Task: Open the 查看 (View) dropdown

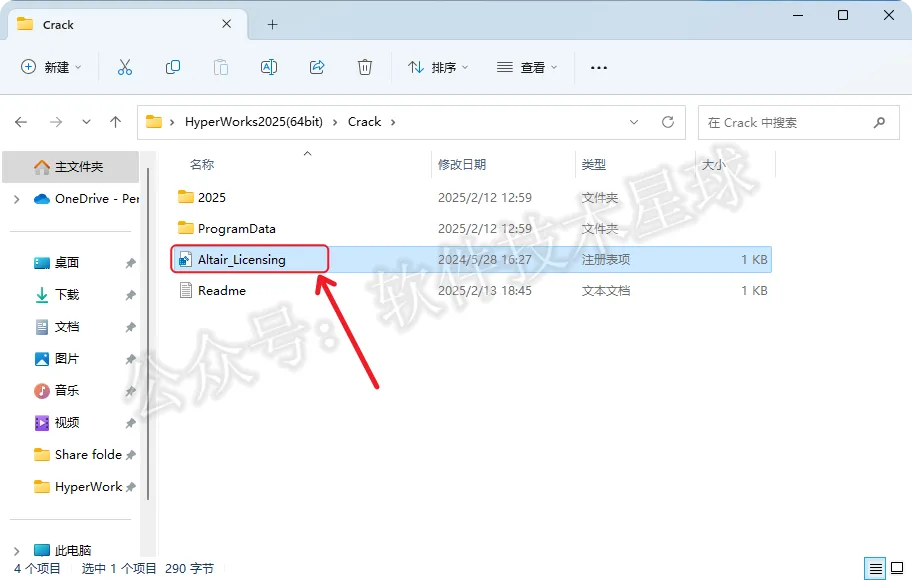Action: 527,67
